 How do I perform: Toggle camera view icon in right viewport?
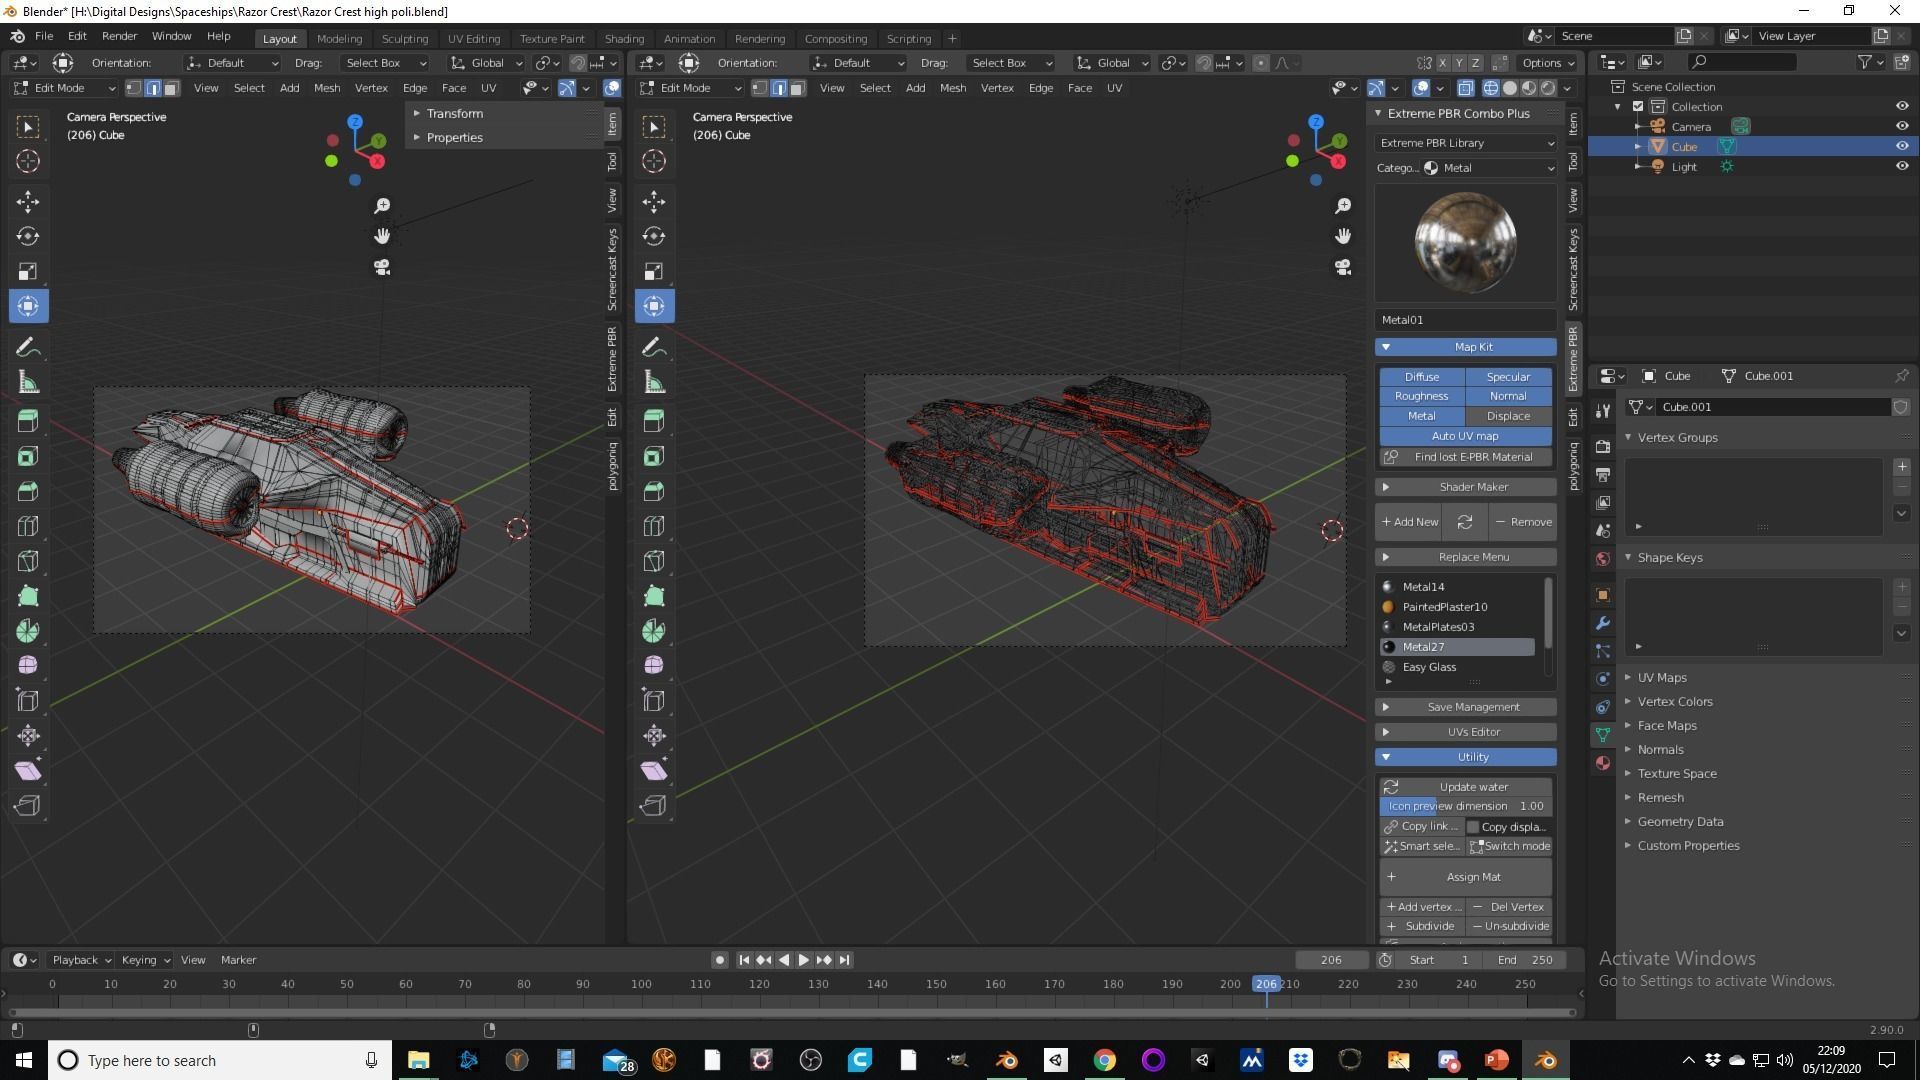[x=1343, y=267]
